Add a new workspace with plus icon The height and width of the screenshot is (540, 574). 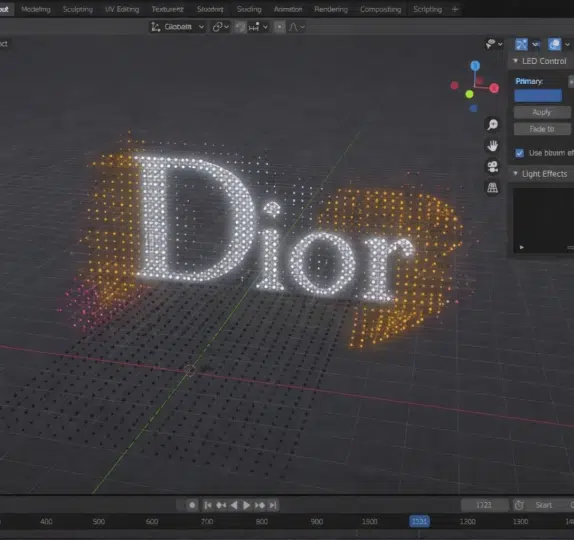(x=455, y=9)
